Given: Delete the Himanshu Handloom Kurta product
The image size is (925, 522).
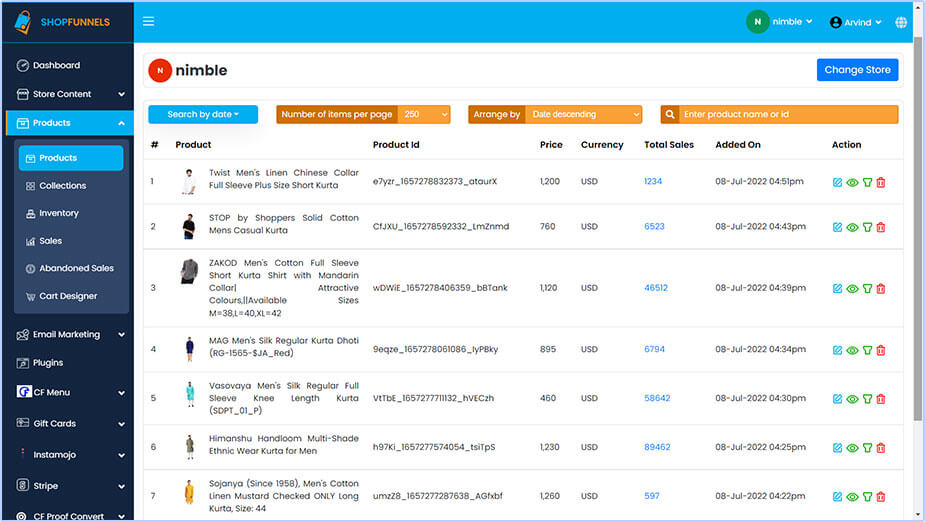Looking at the screenshot, I should pyautogui.click(x=881, y=448).
